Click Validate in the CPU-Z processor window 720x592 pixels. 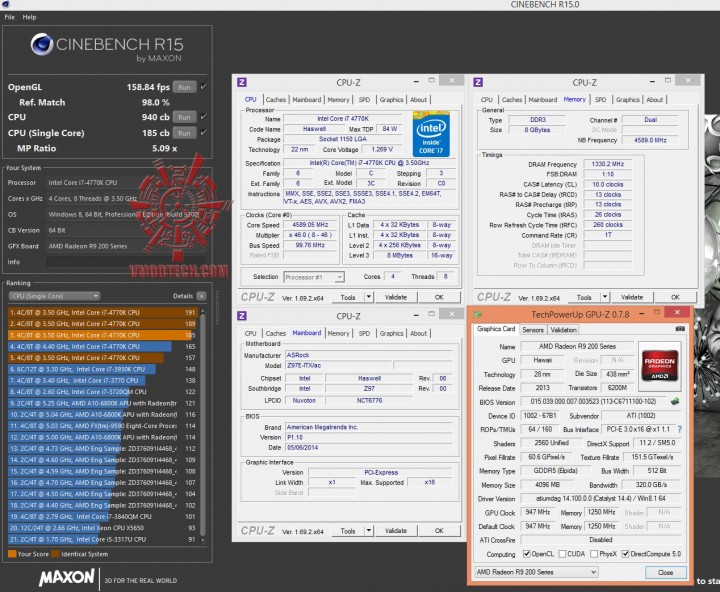click(x=396, y=297)
